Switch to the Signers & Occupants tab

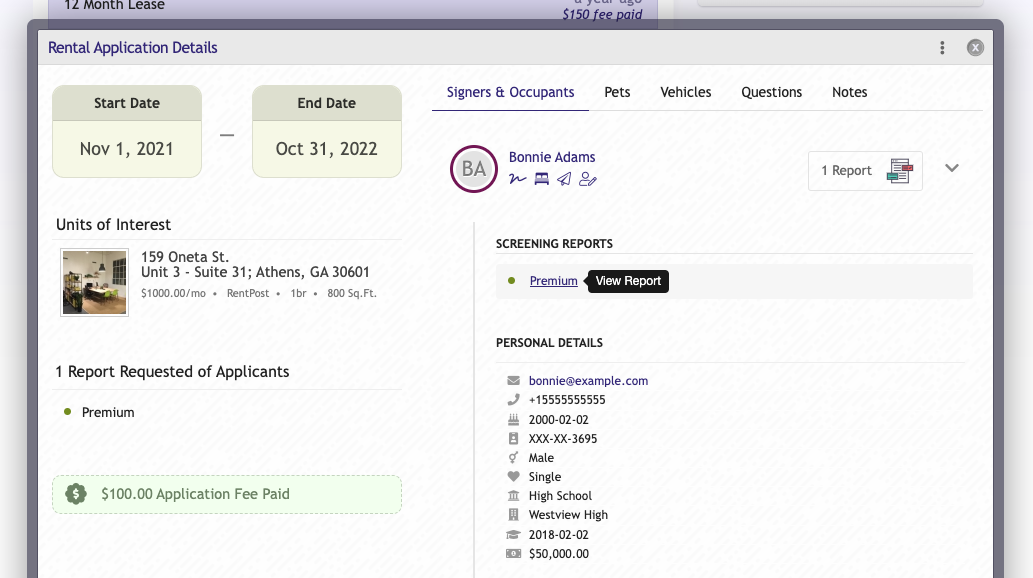coord(511,92)
